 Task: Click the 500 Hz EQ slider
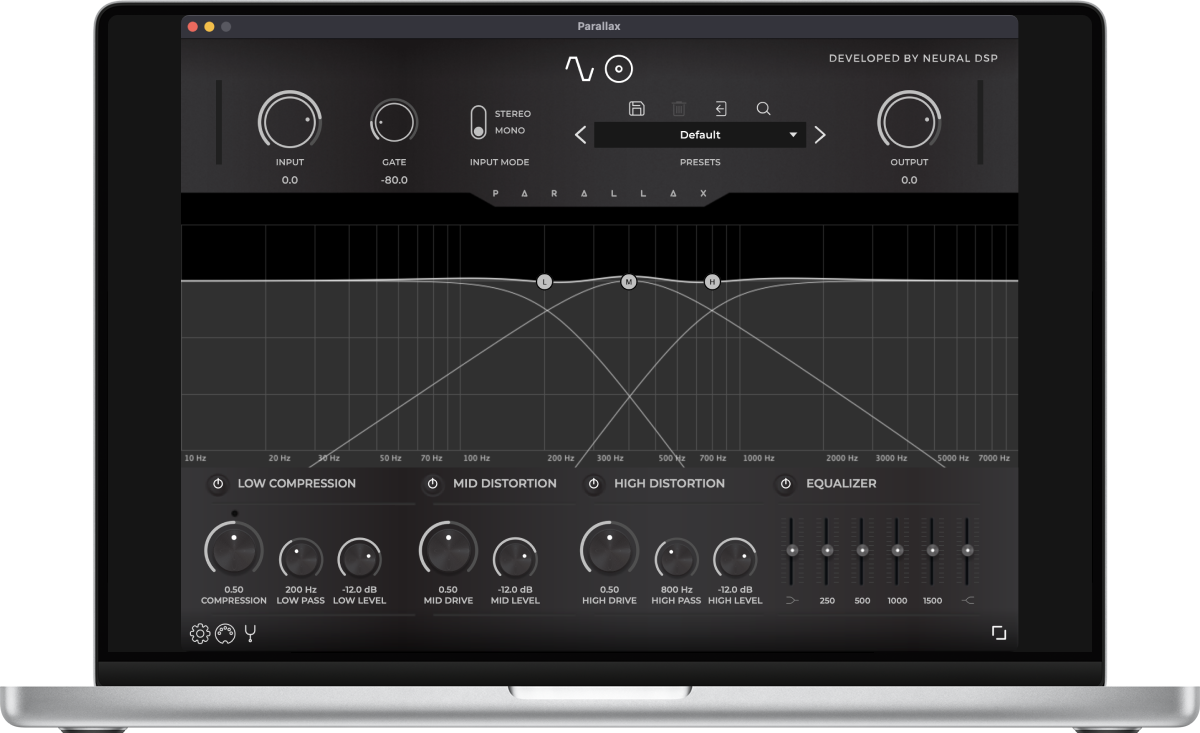[x=862, y=551]
